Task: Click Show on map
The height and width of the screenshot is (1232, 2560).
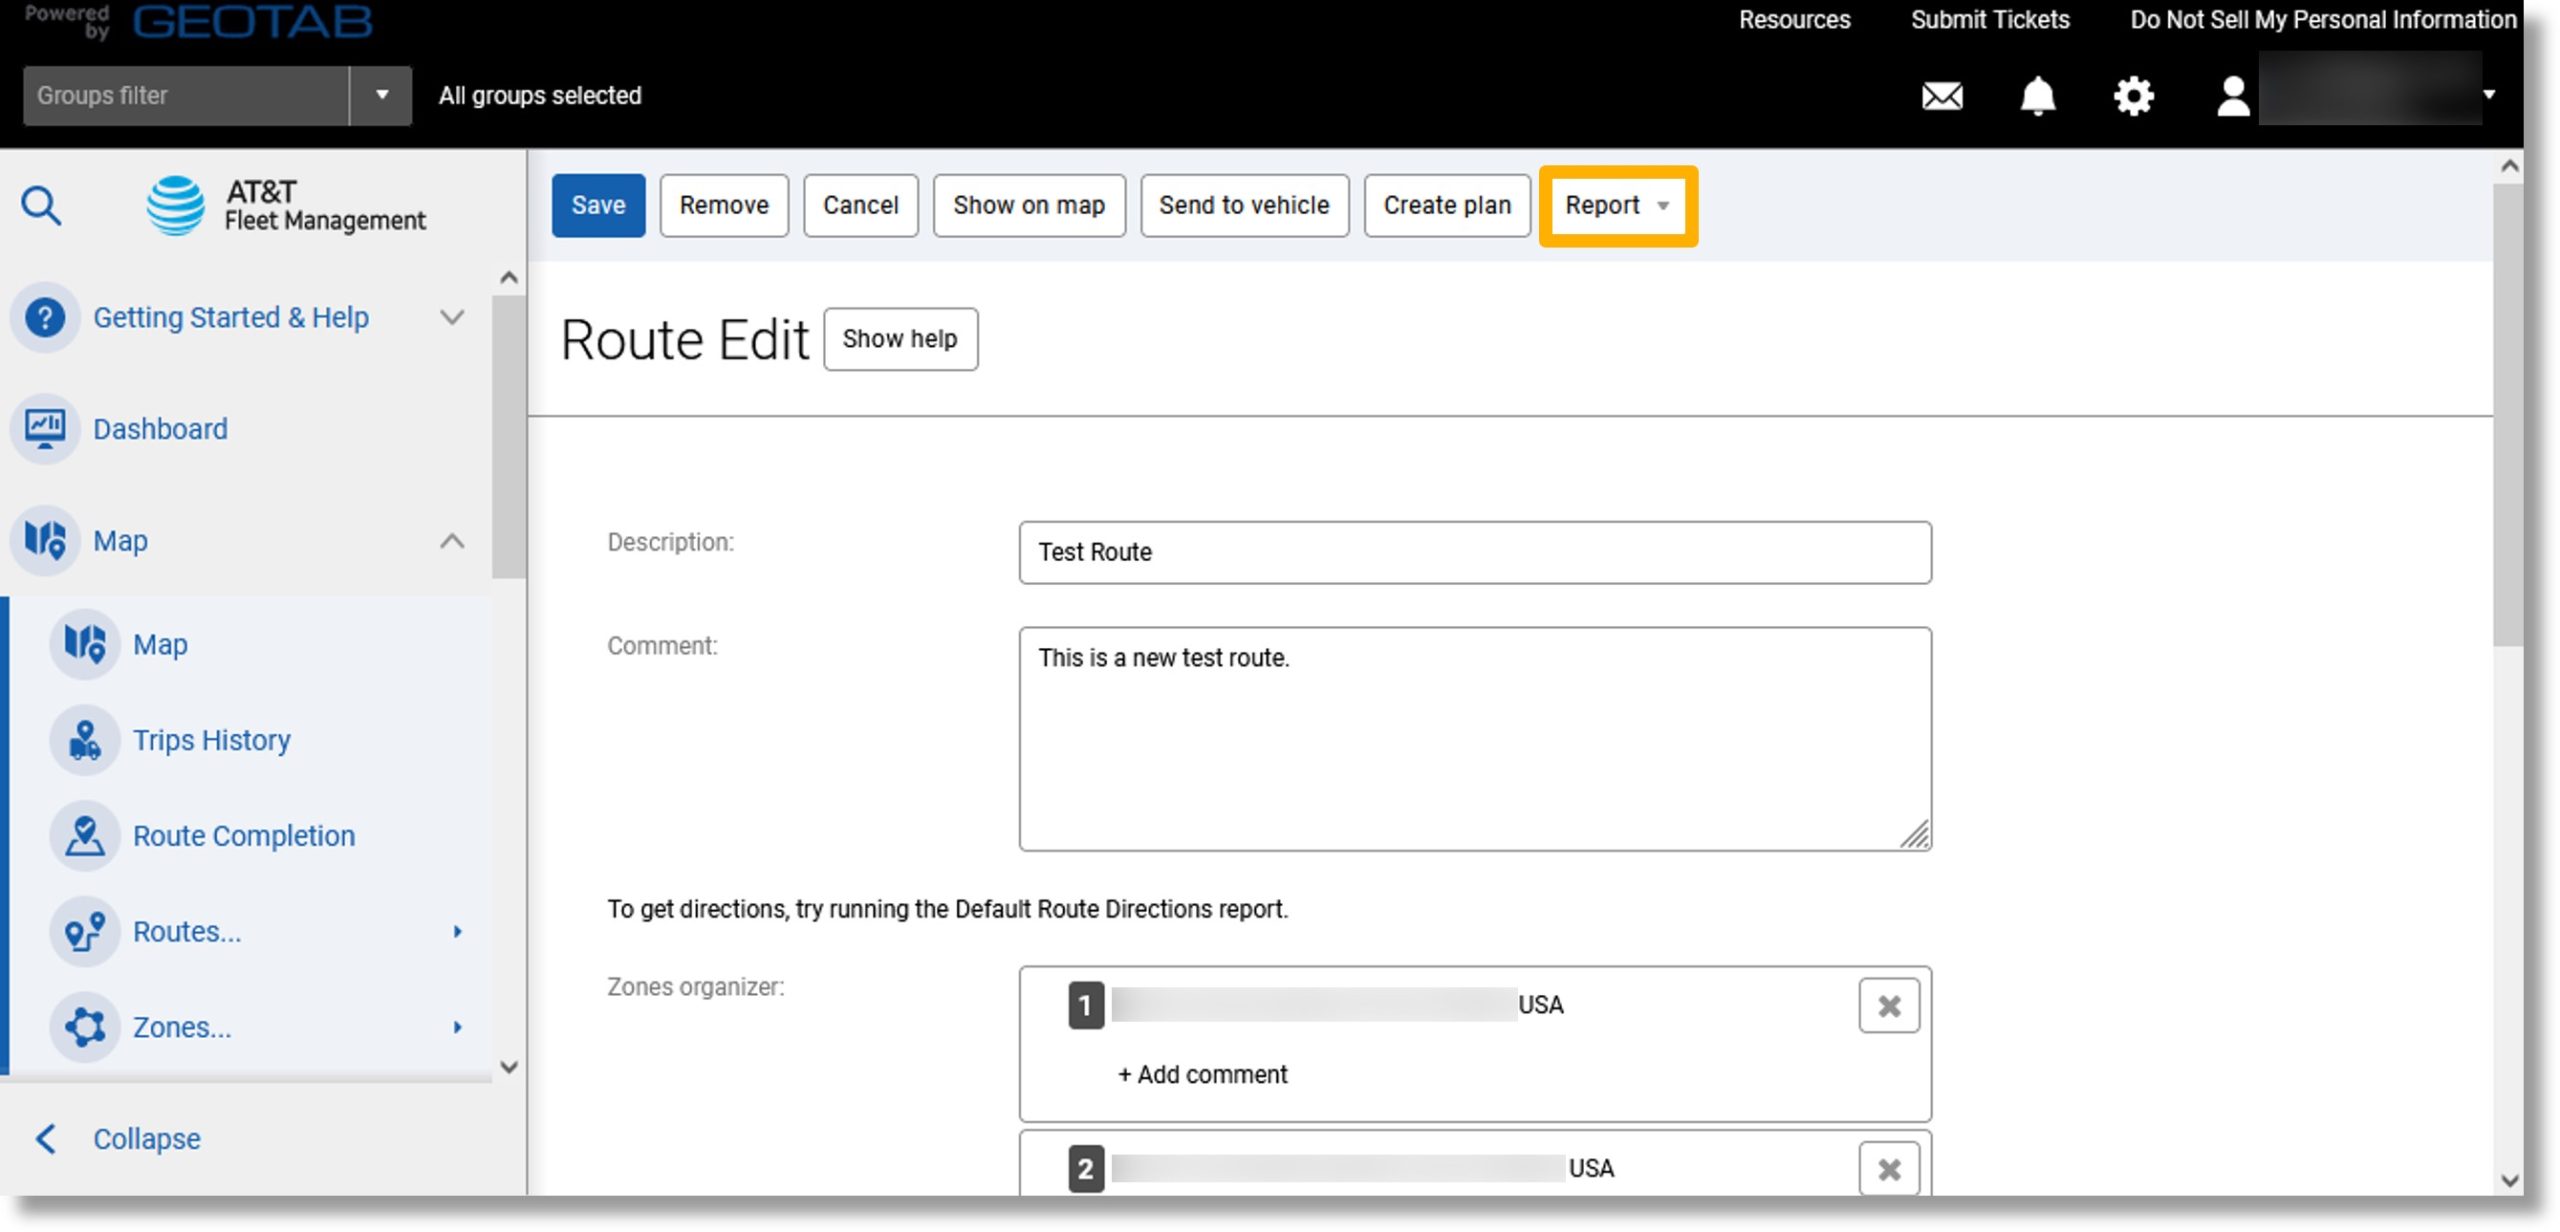Action: coord(1029,205)
